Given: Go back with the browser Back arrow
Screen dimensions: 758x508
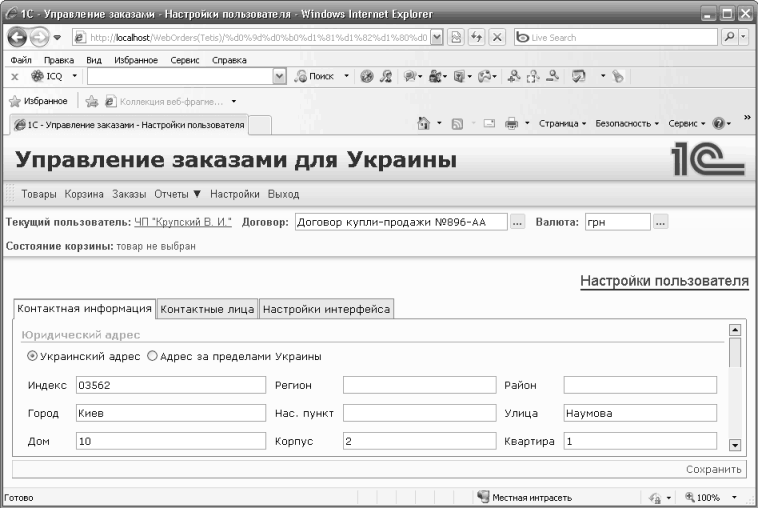Looking at the screenshot, I should point(17,37).
